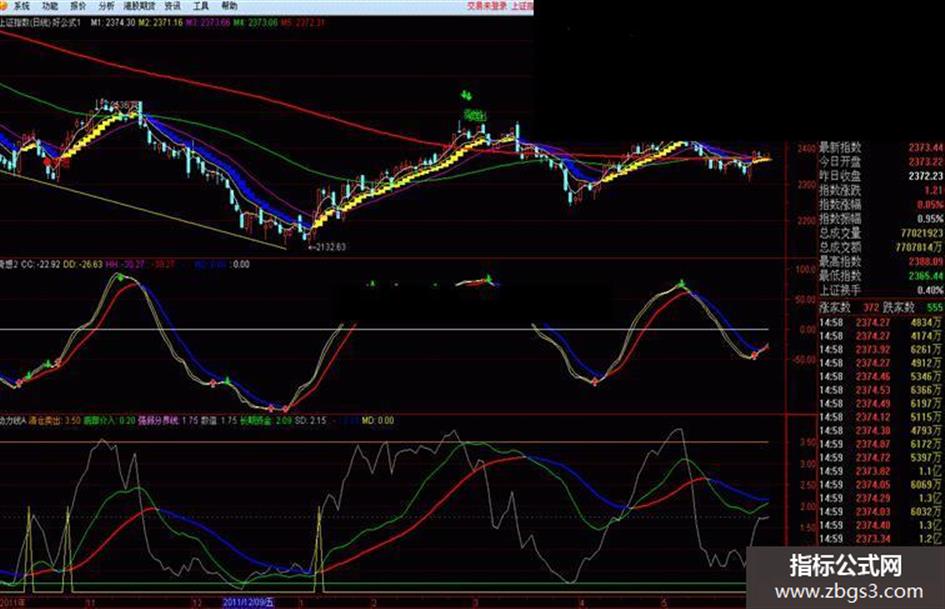Open the 系统 menu

[22, 6]
